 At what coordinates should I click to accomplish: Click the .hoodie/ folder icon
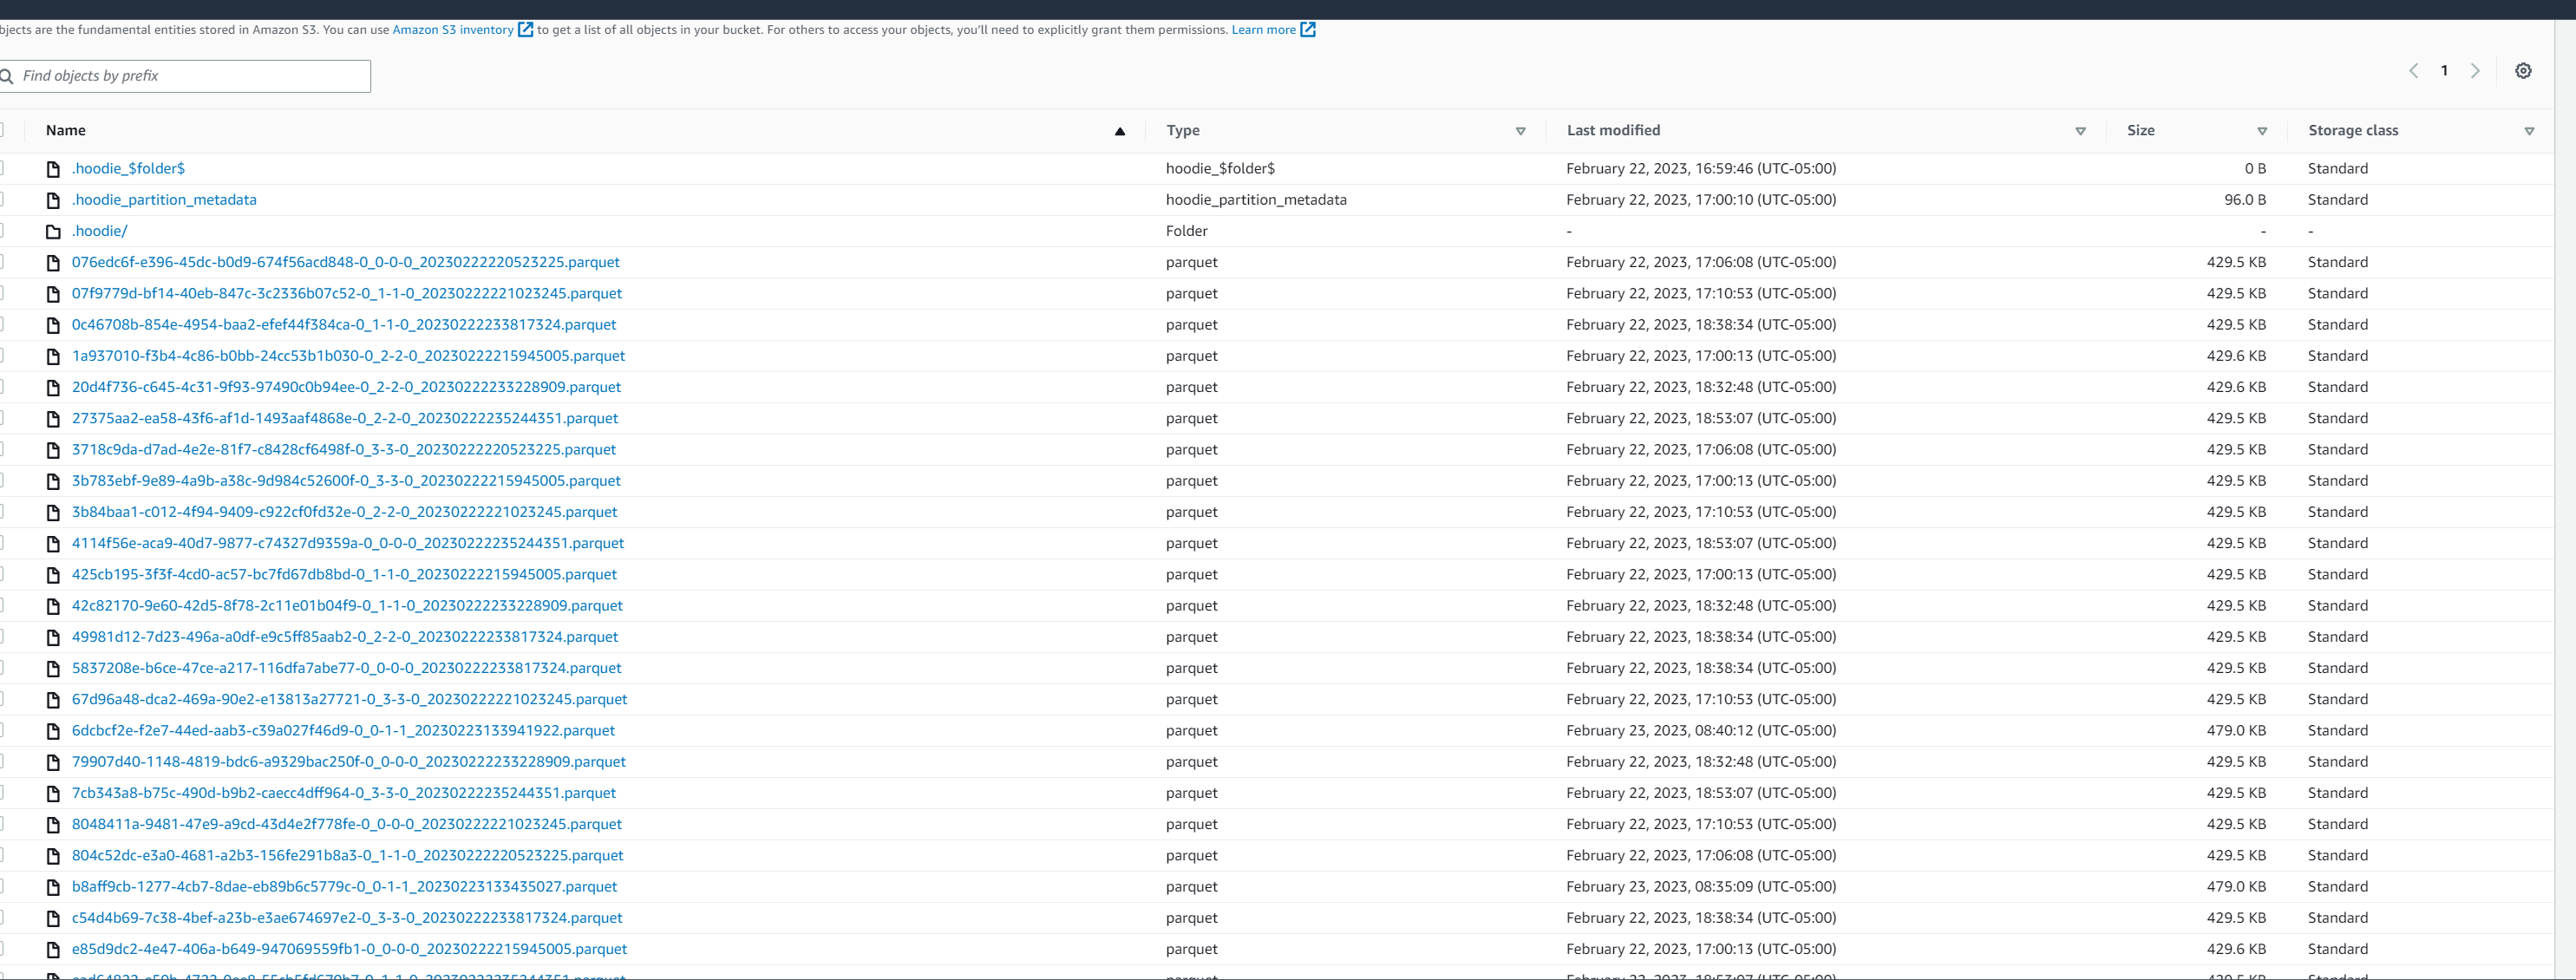coord(54,232)
